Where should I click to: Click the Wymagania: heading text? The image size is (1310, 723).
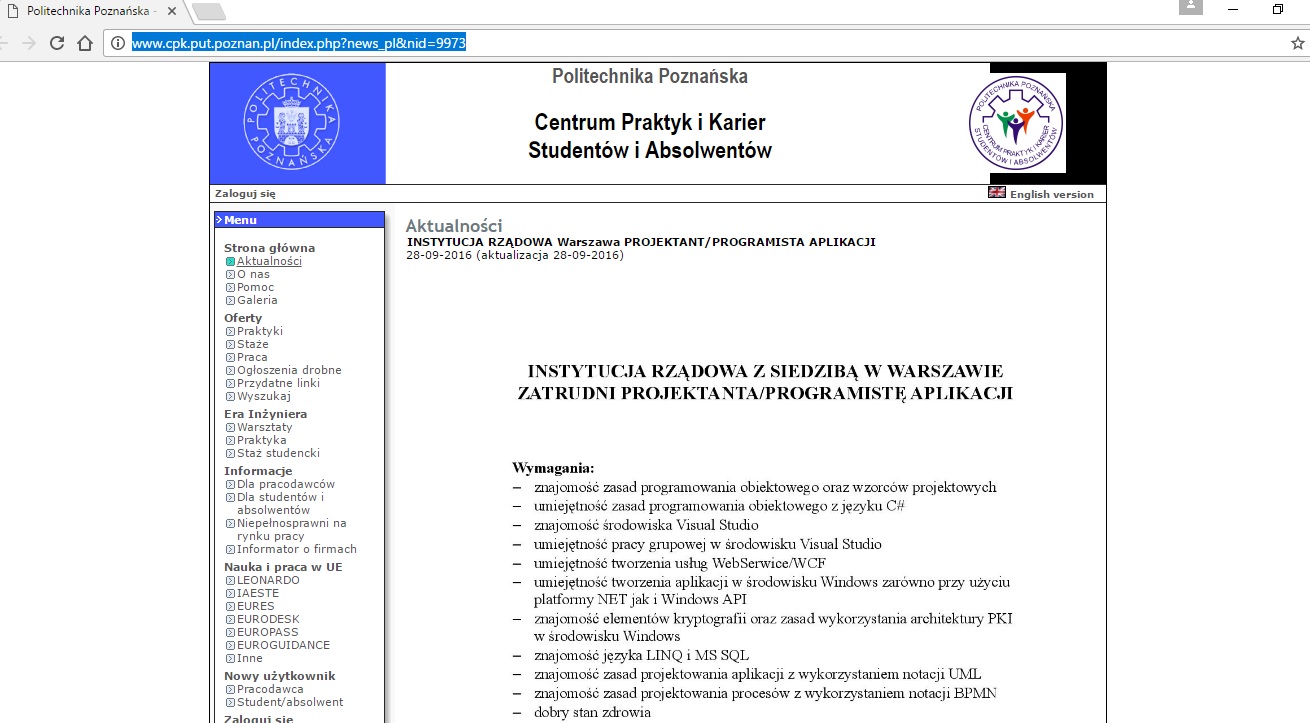coord(553,468)
